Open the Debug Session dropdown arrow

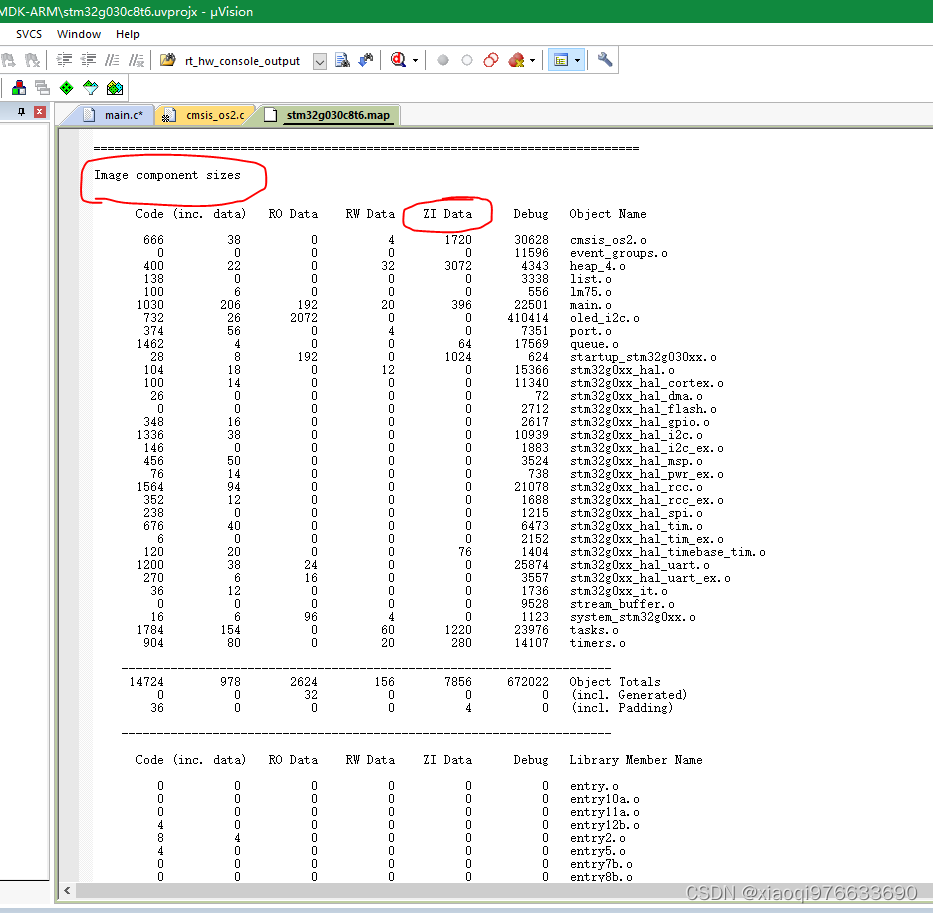tap(415, 61)
